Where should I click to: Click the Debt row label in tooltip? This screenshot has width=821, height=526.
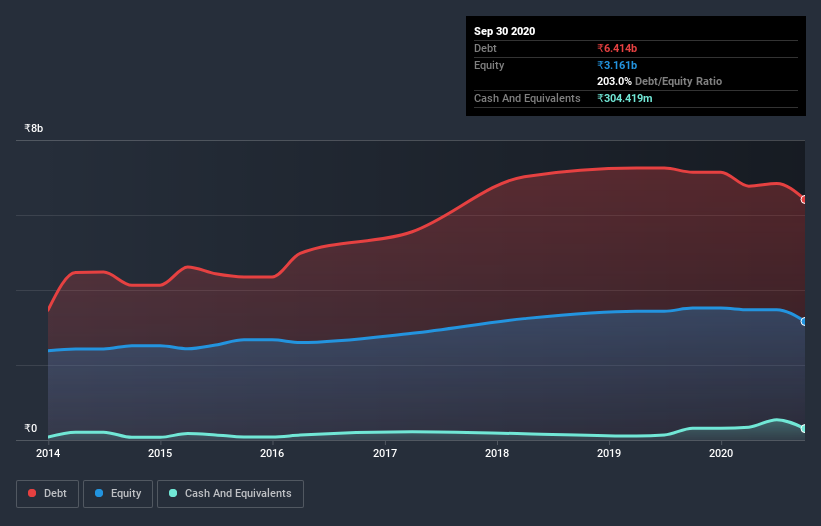click(x=485, y=48)
